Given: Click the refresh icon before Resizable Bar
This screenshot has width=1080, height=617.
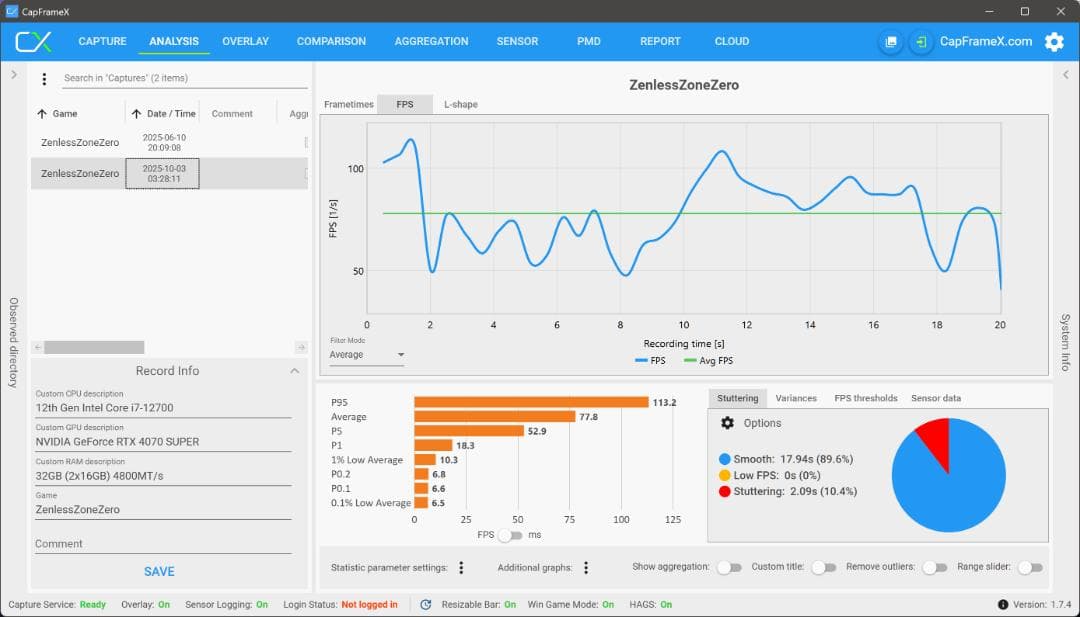Looking at the screenshot, I should click(426, 605).
